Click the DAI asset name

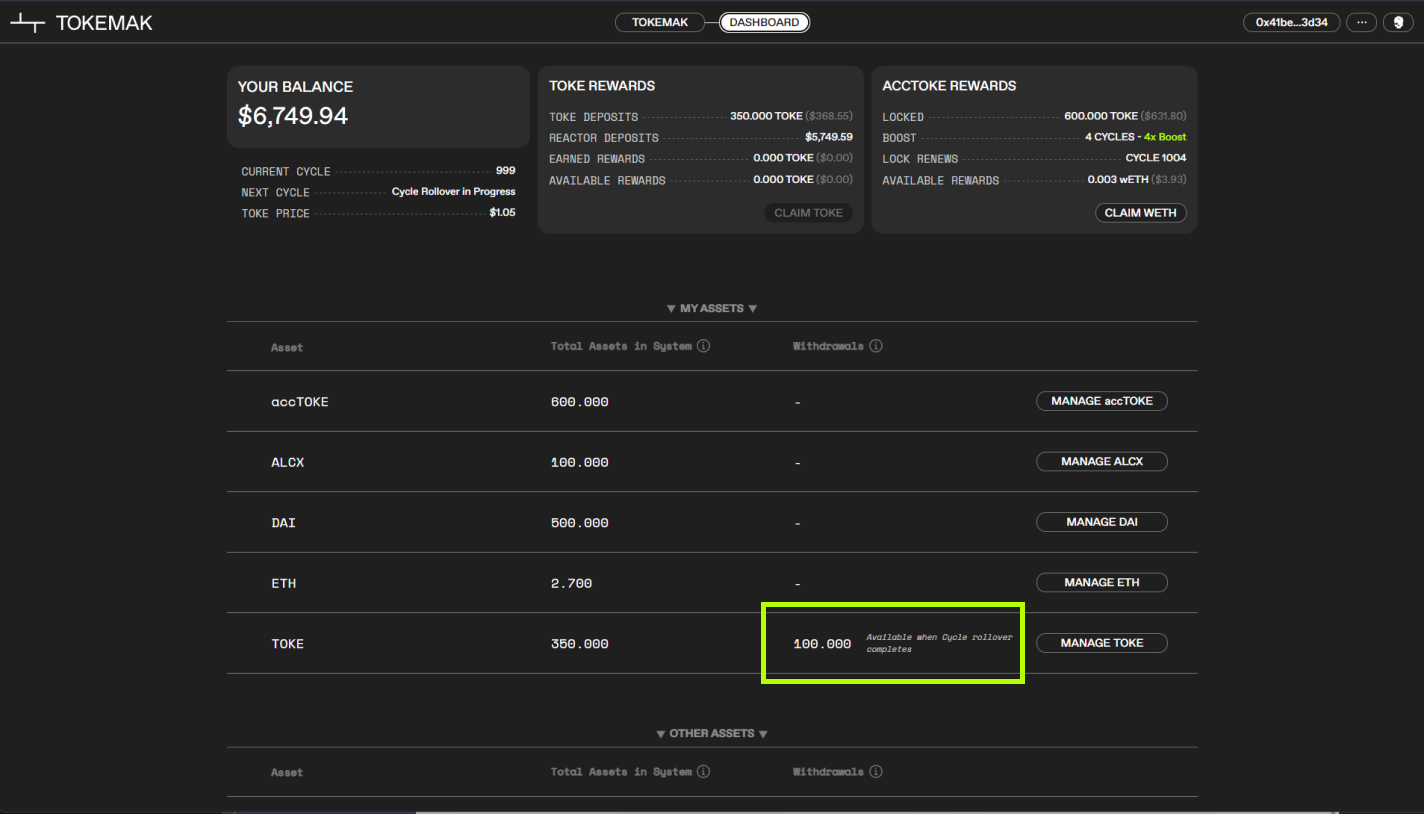283,523
